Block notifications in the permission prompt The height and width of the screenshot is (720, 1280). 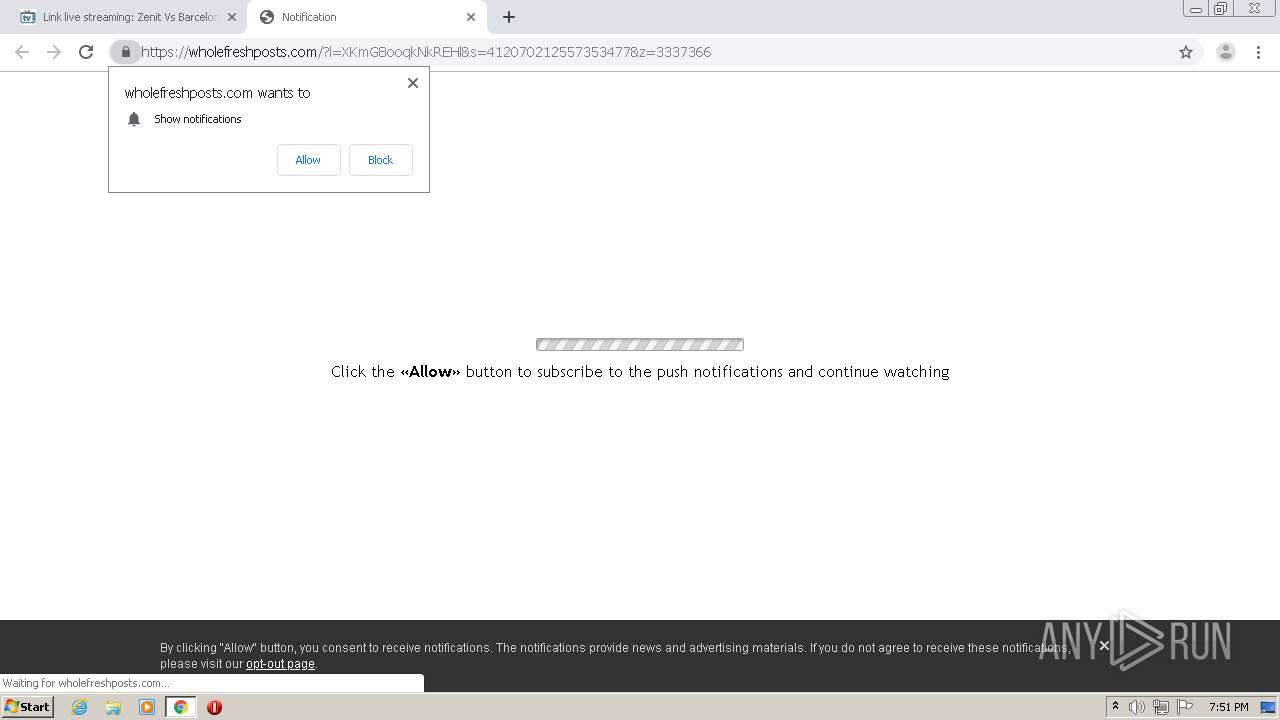pyautogui.click(x=380, y=160)
